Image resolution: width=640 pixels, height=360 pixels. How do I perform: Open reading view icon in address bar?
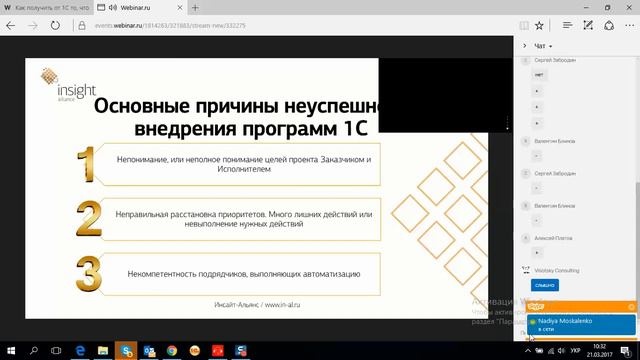pyautogui.click(x=524, y=25)
